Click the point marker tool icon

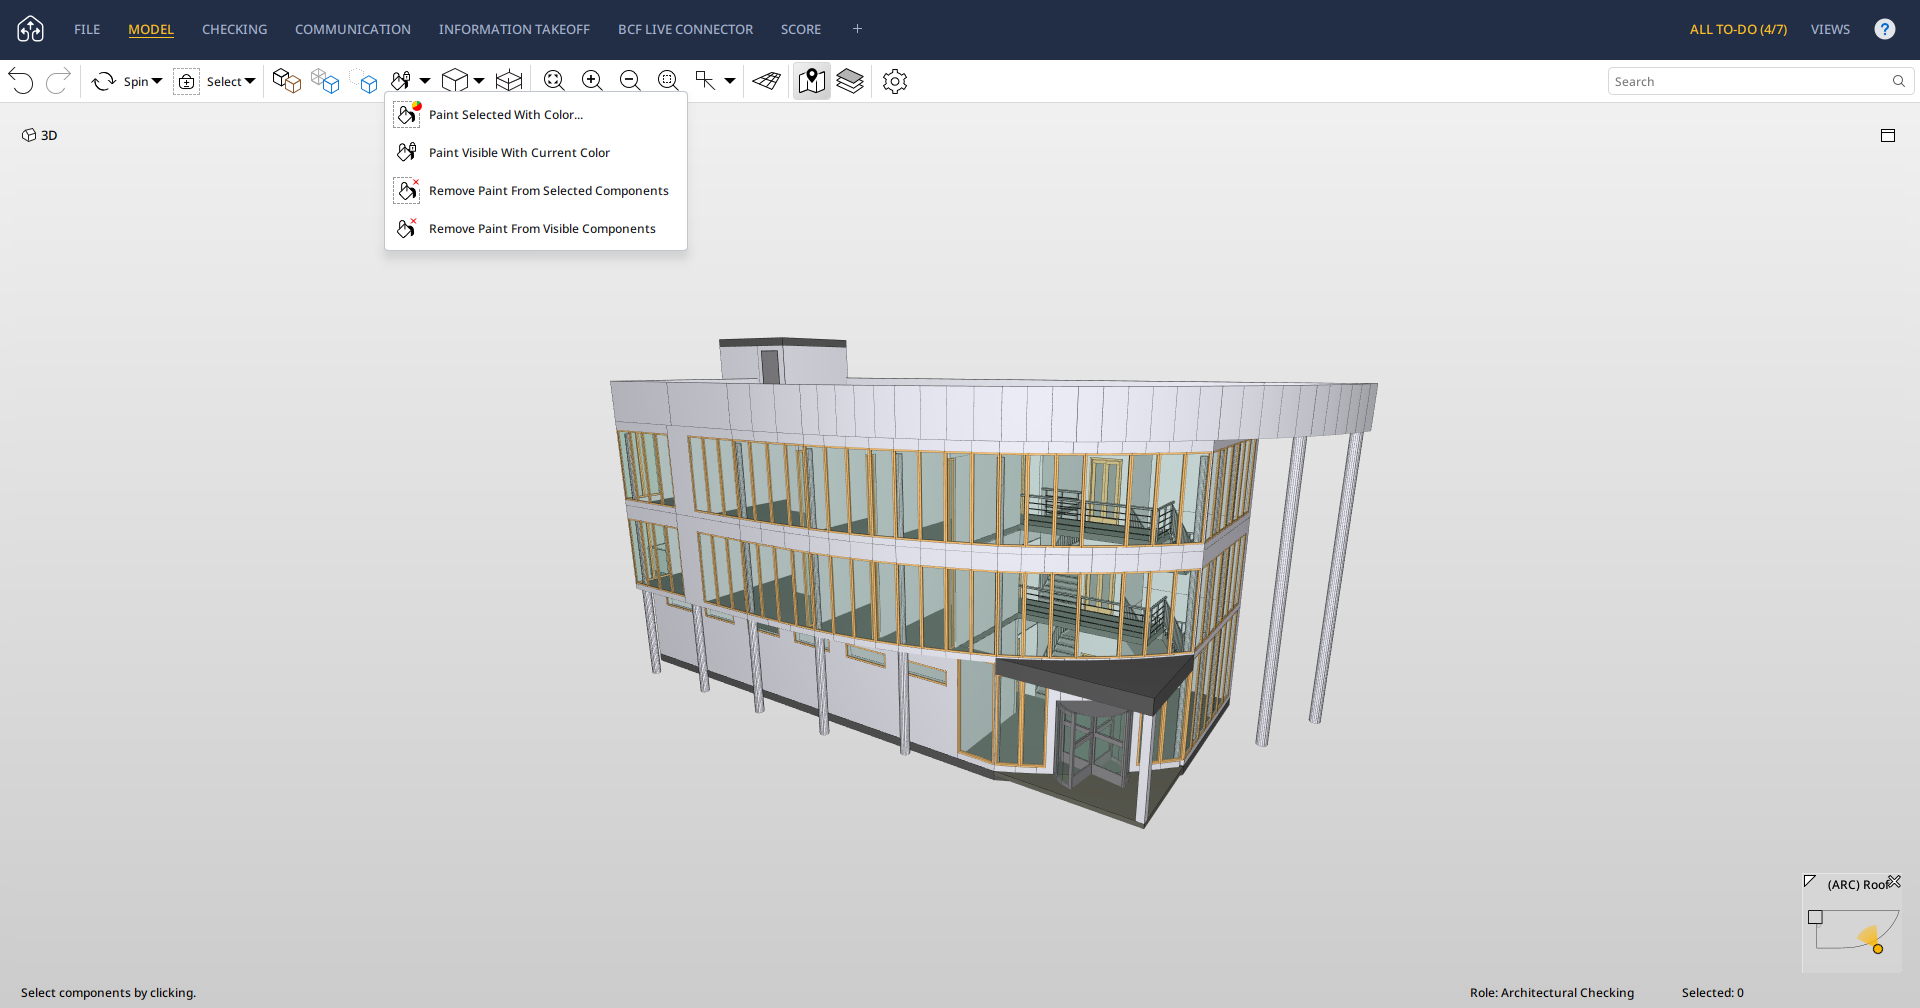coord(706,81)
